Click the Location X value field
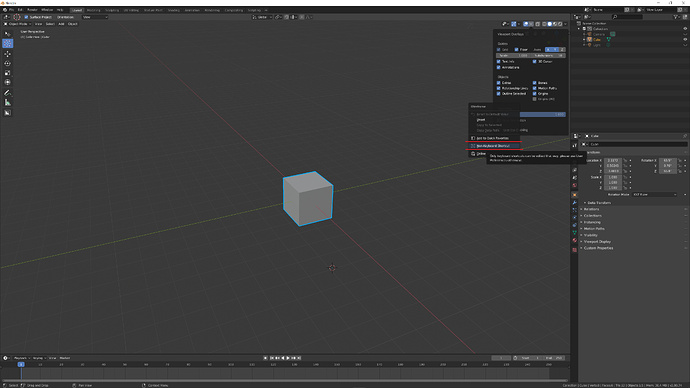690x388 pixels. [x=613, y=161]
